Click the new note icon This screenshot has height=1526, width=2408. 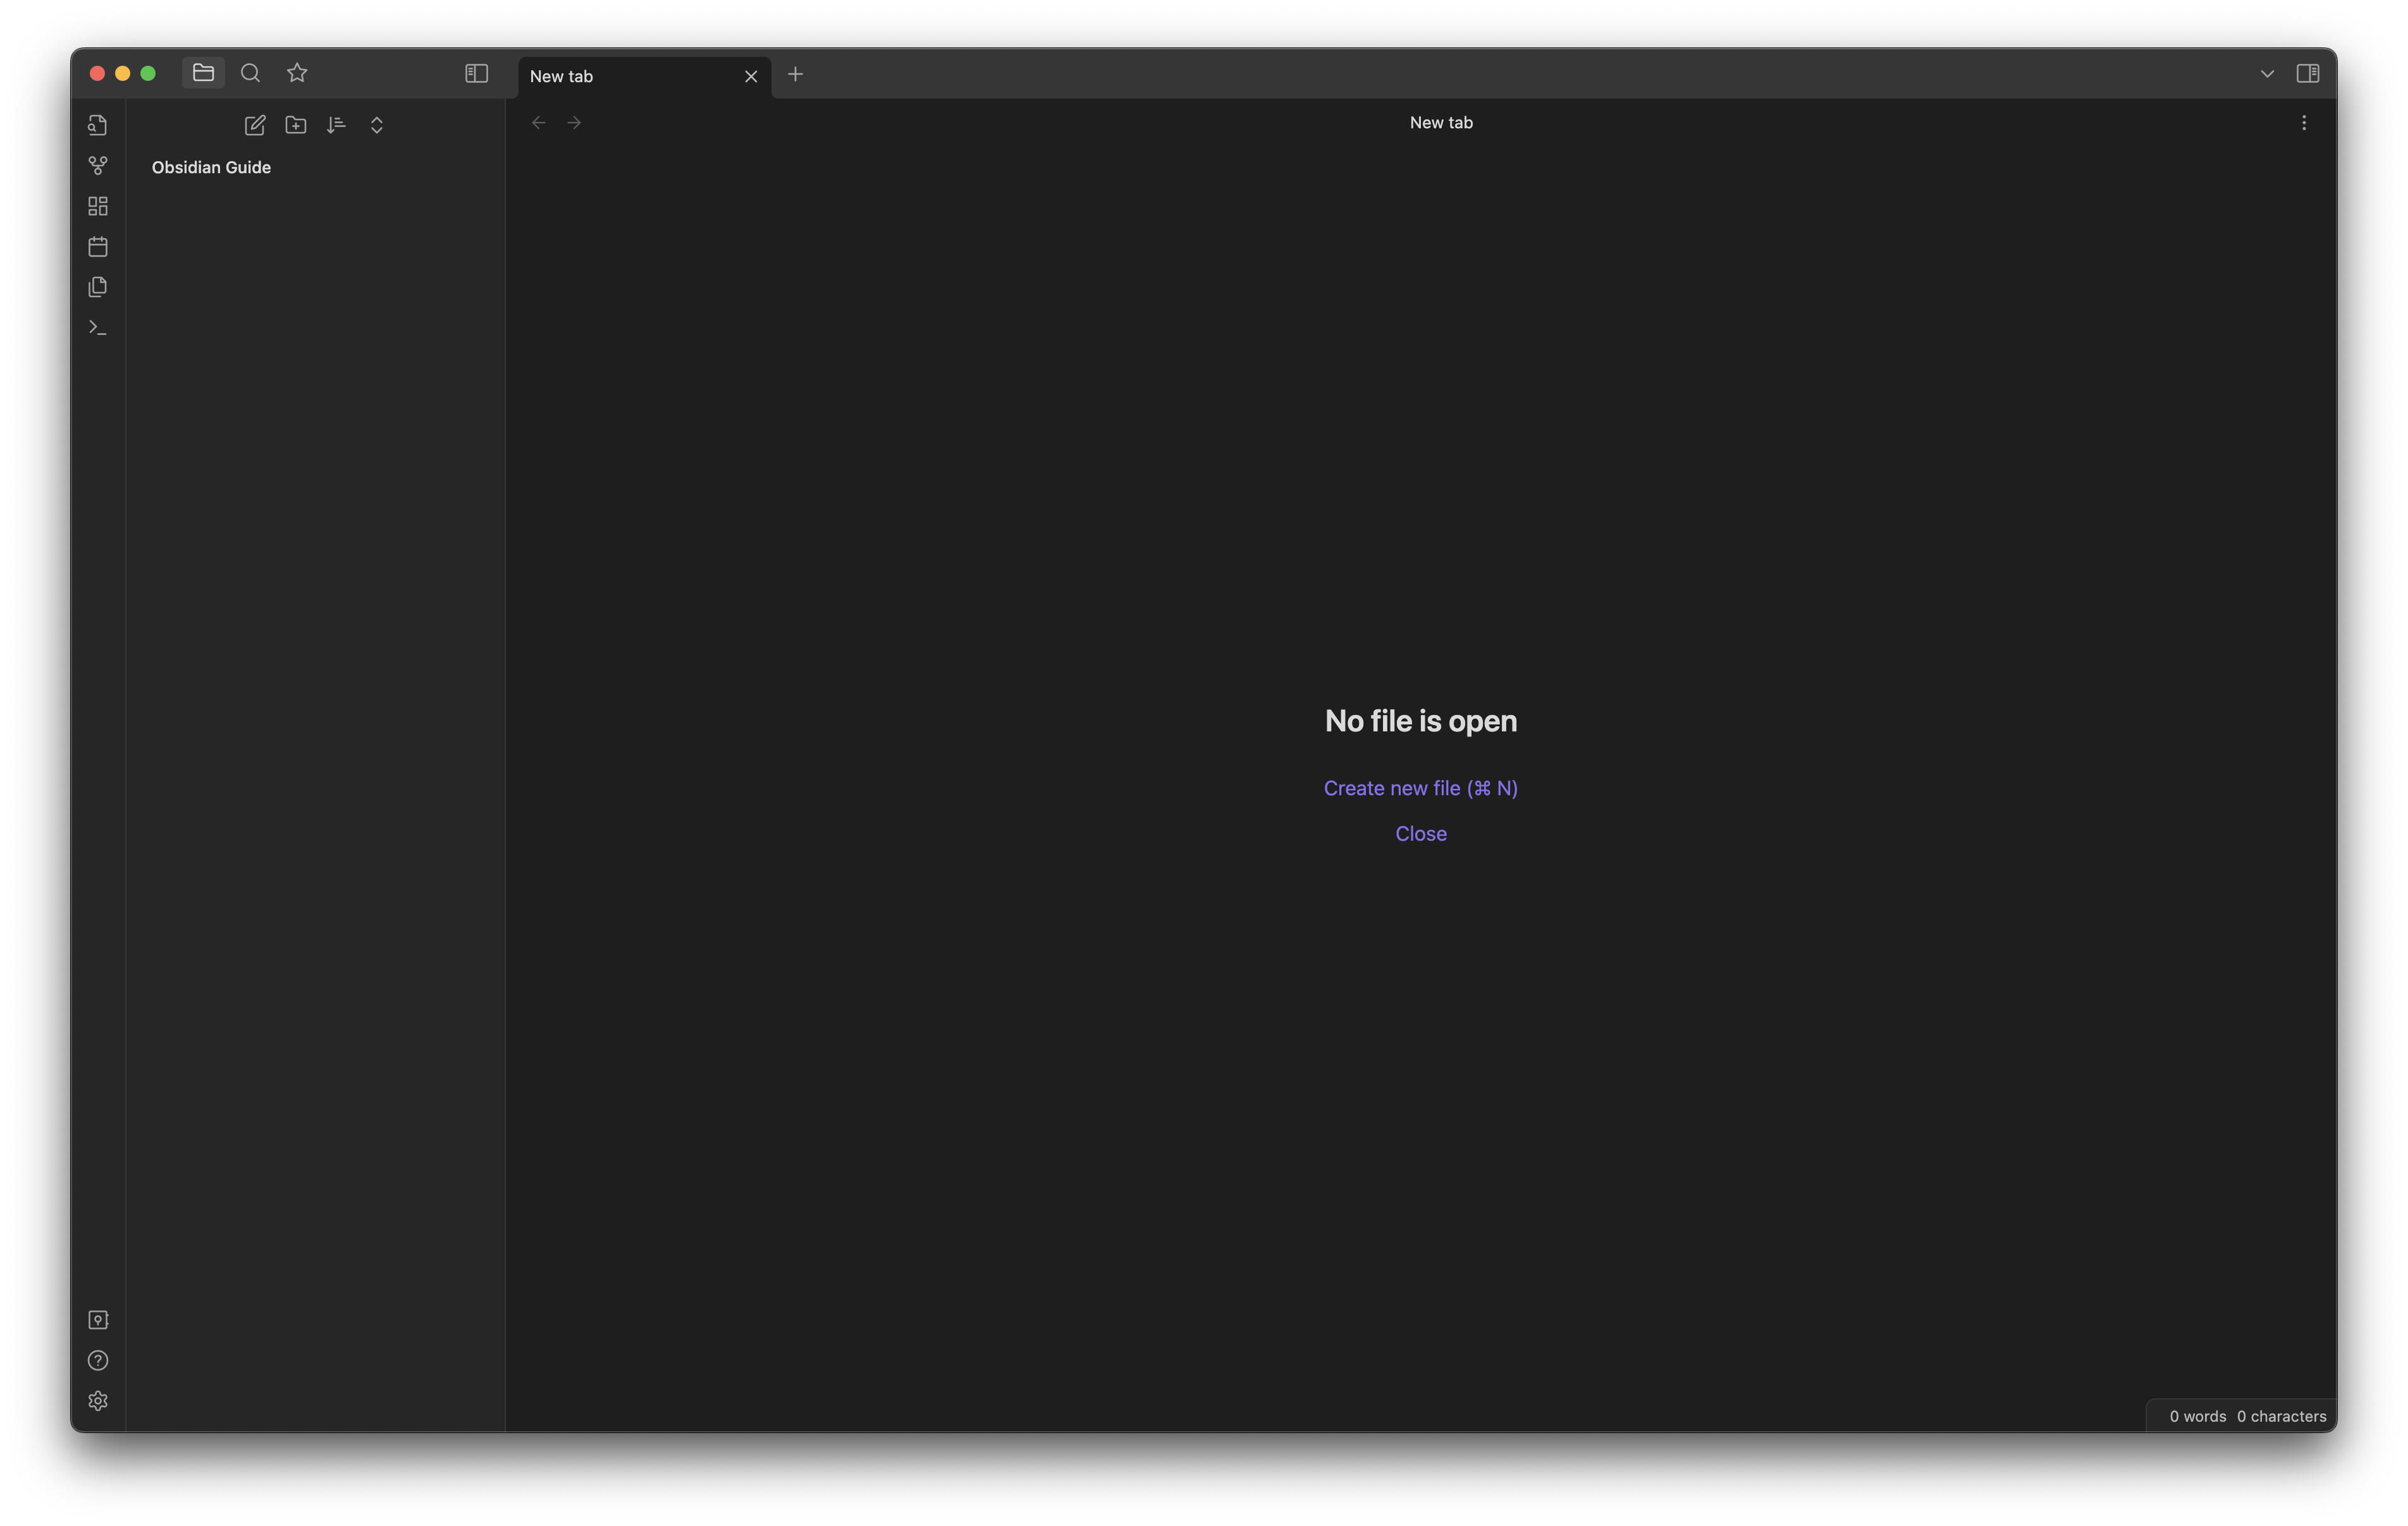(255, 125)
